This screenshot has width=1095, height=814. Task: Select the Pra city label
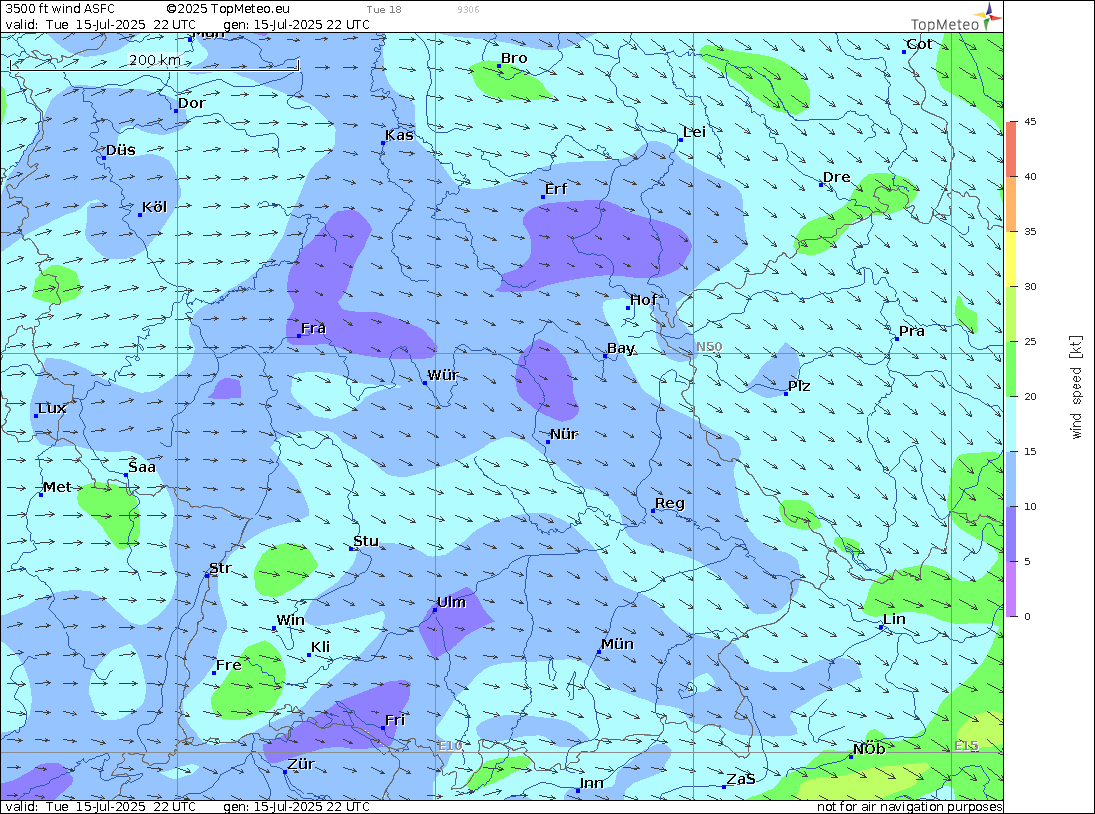click(912, 331)
